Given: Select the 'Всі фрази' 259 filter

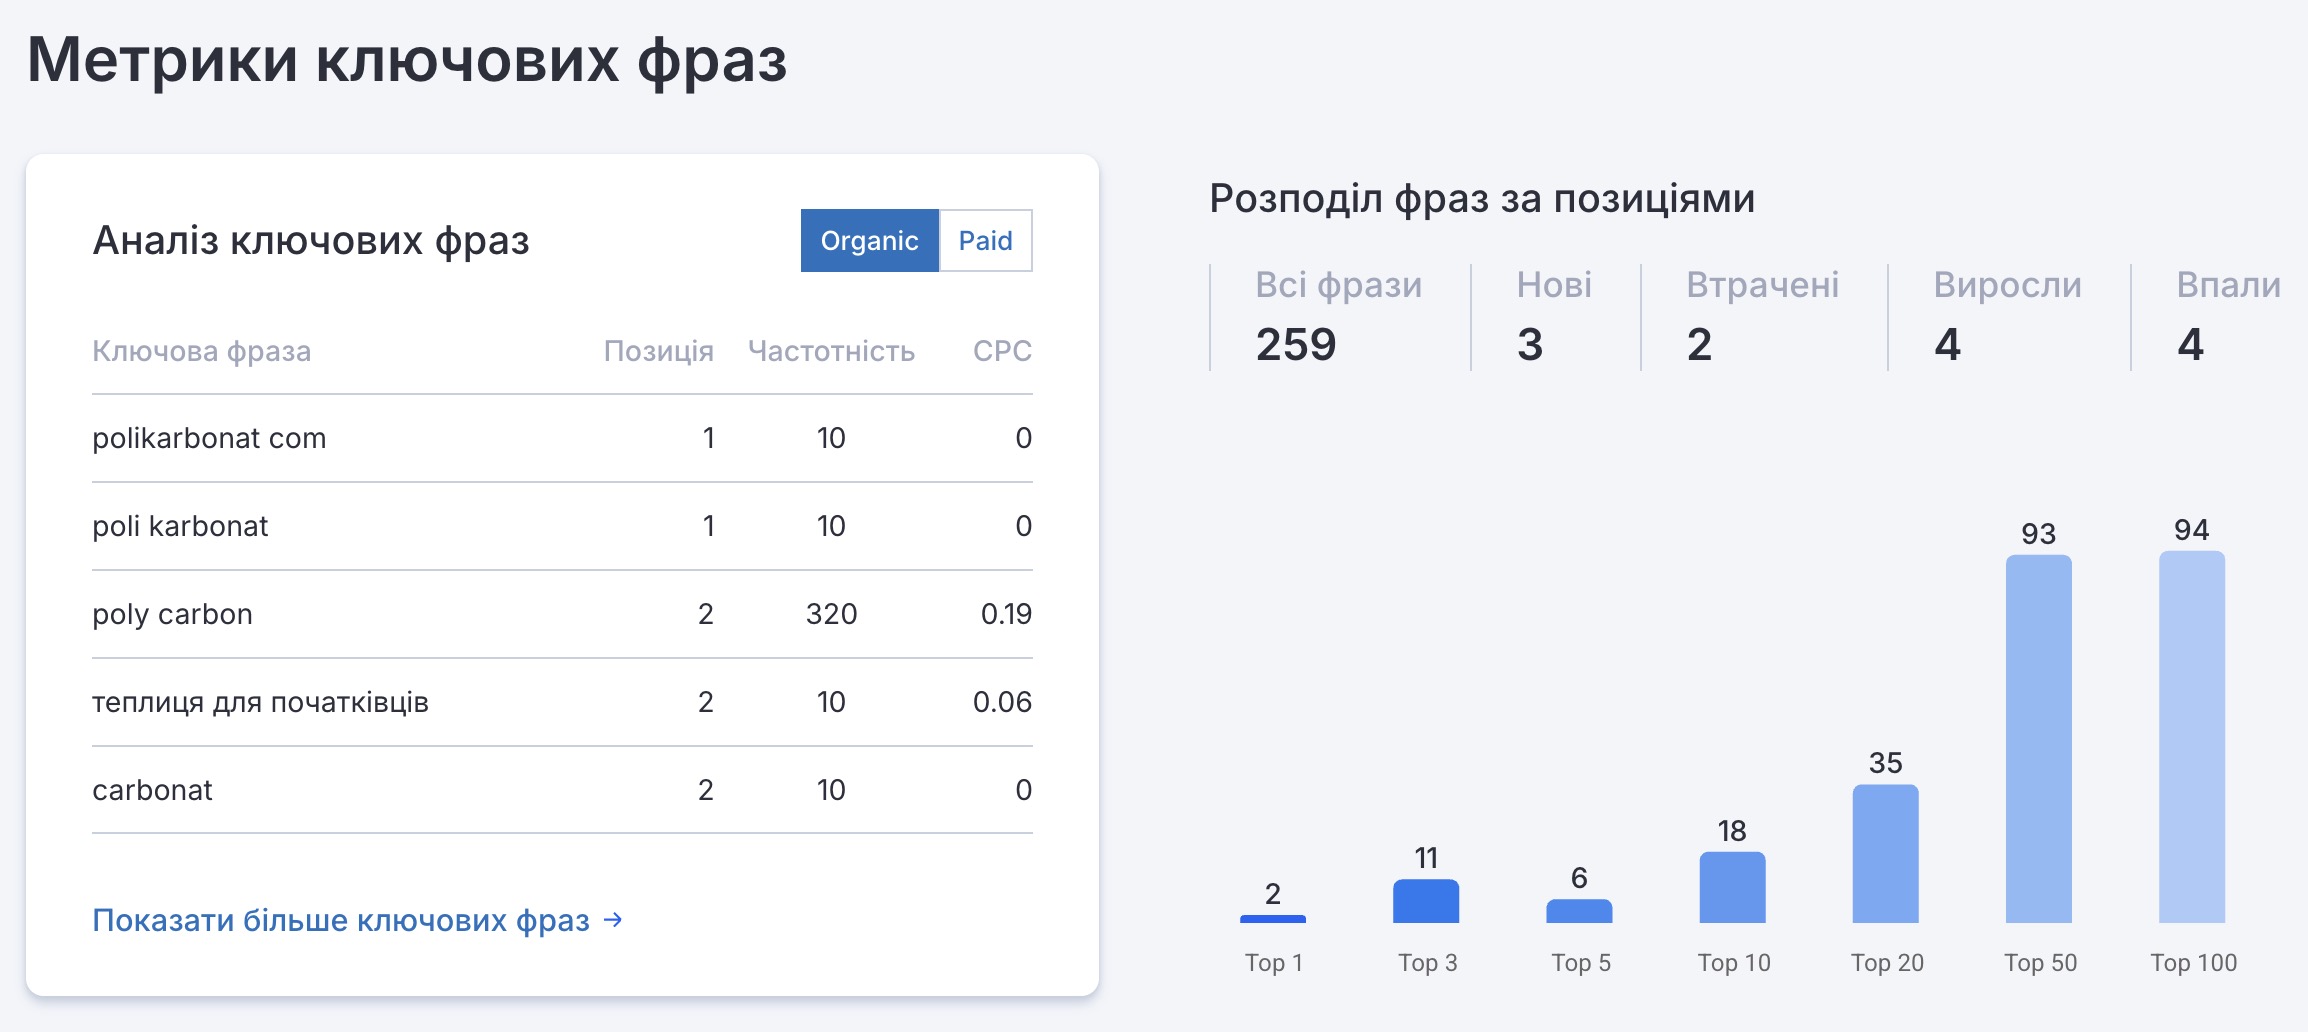Looking at the screenshot, I should (1338, 316).
